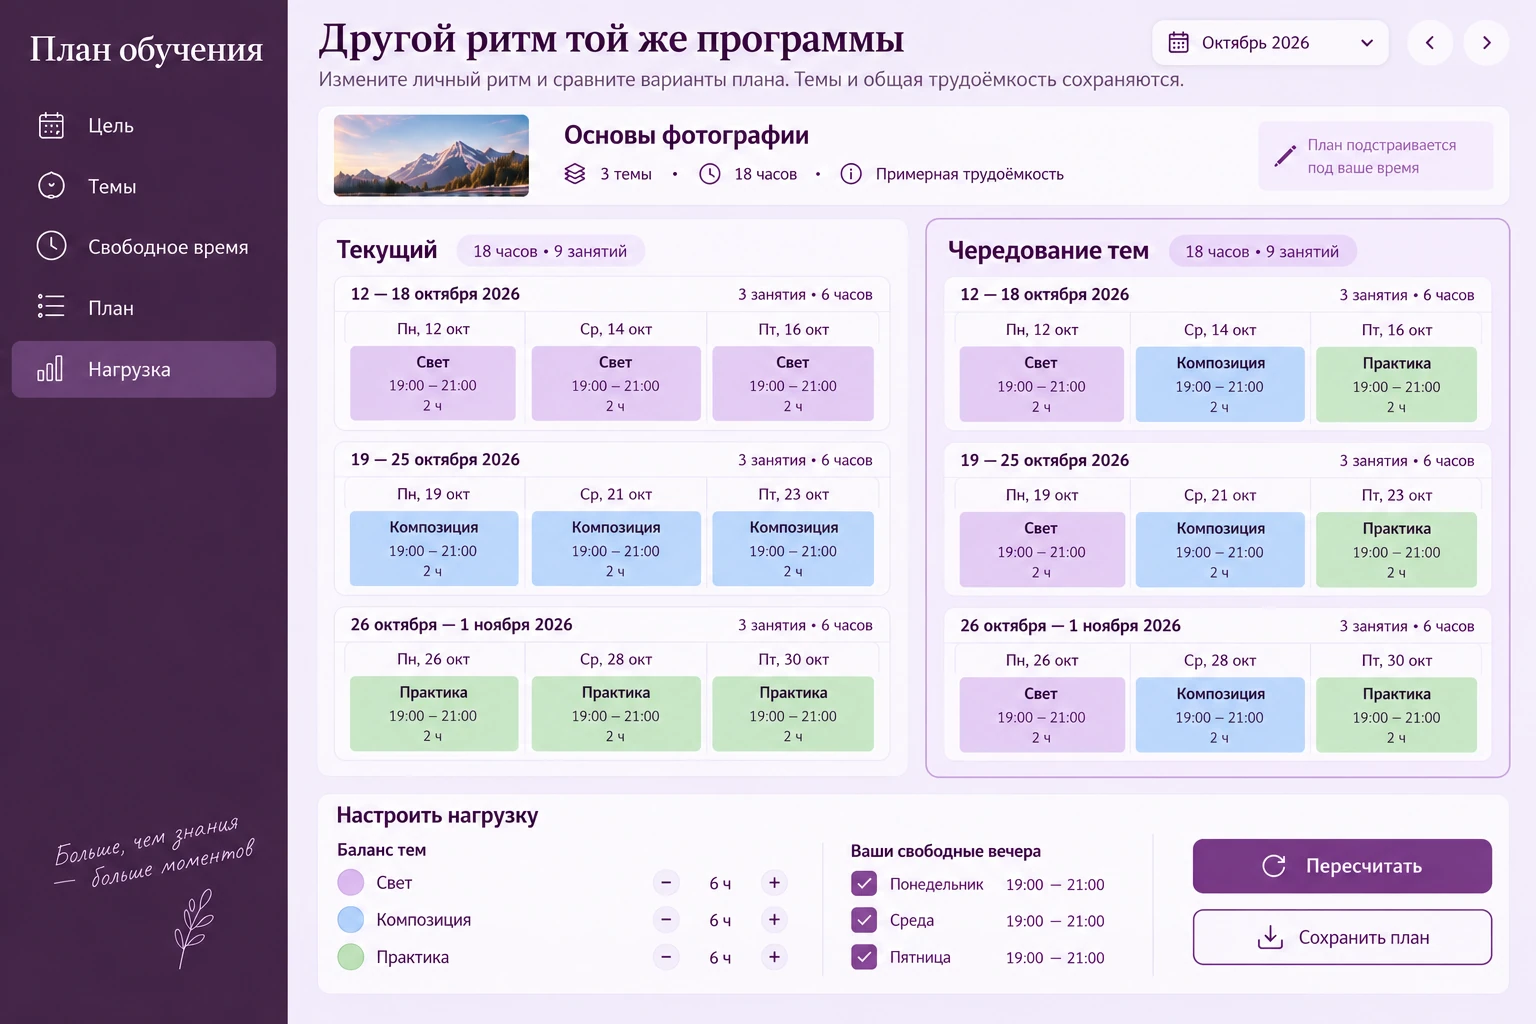The image size is (1536, 1024).
Task: Open the Октябрь 2026 month dropdown
Action: coord(1270,43)
